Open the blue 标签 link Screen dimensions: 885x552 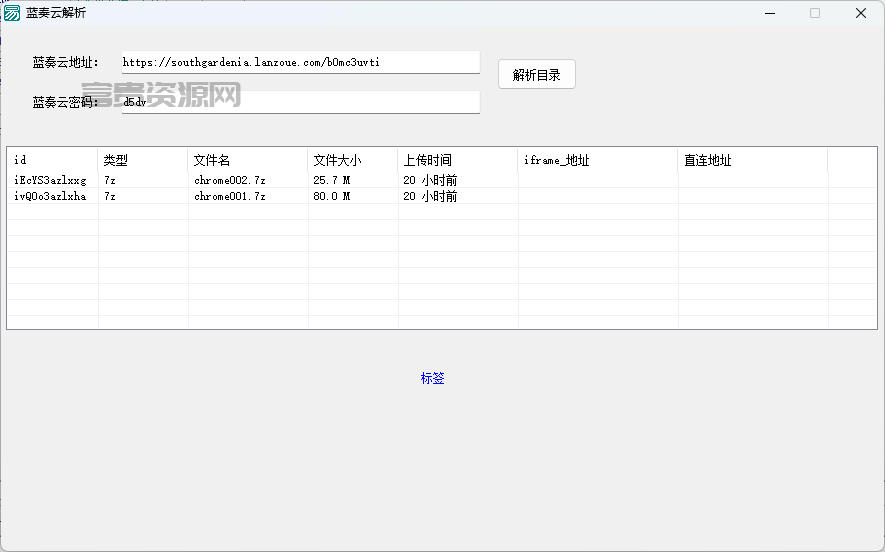pos(432,378)
